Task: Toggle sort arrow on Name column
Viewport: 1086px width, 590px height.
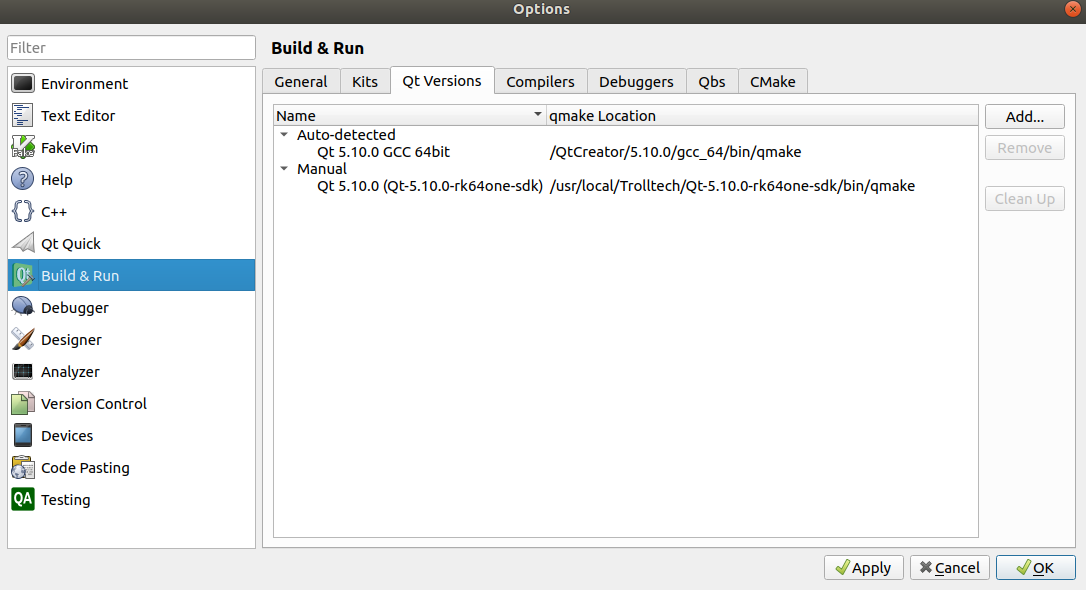Action: tap(537, 114)
